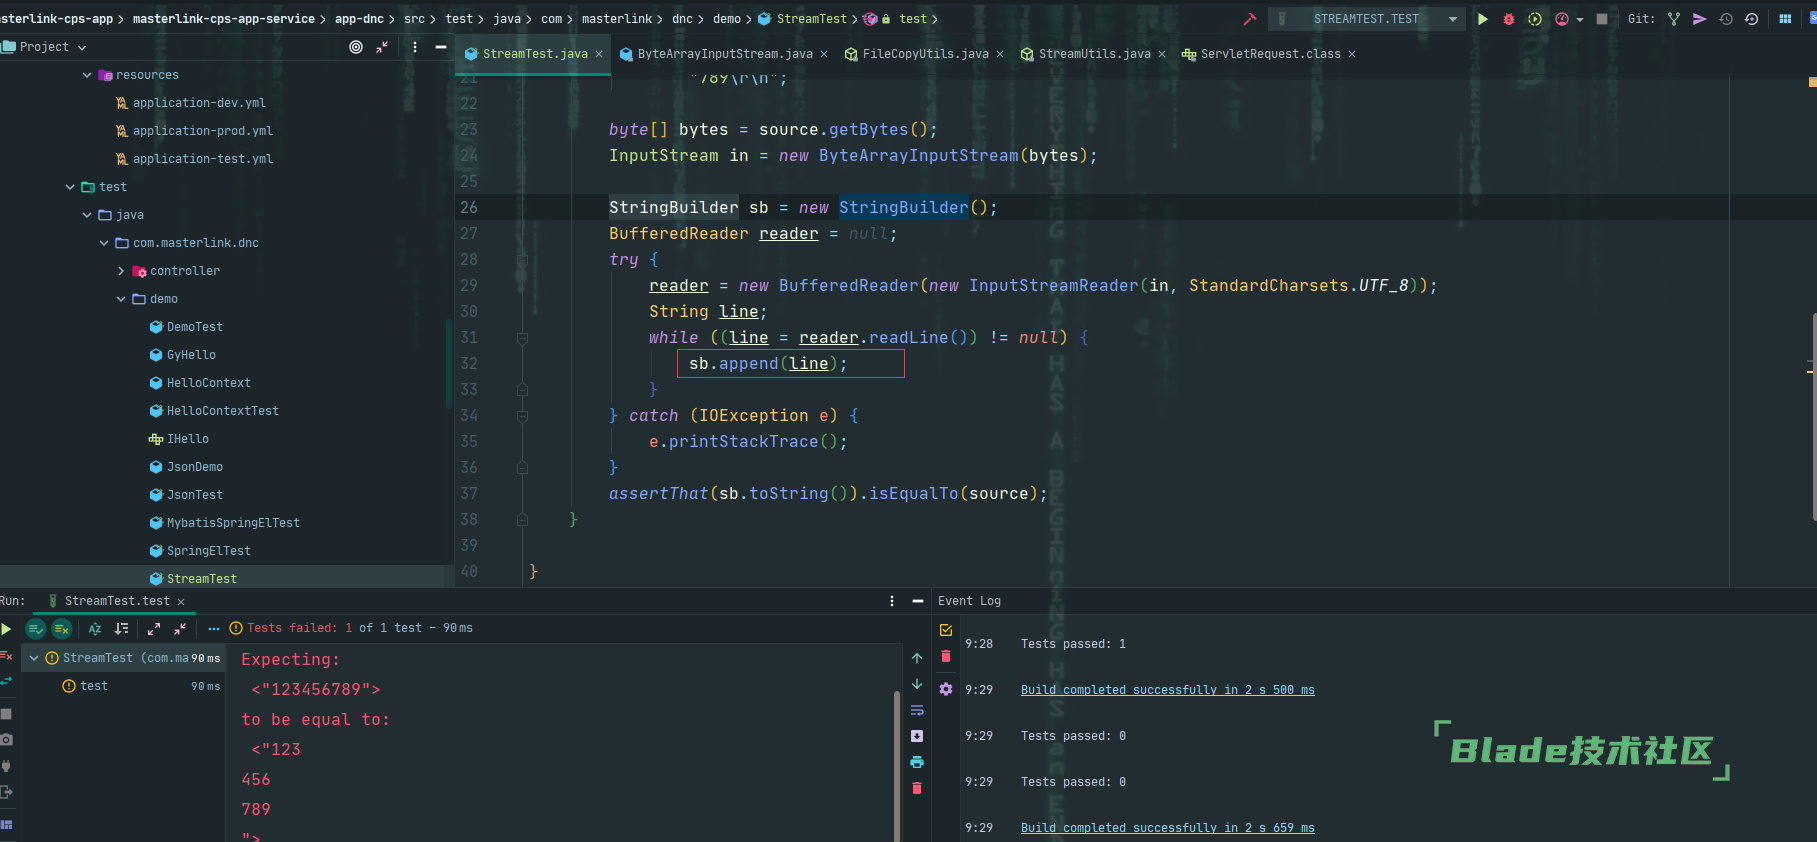
Task: Open Build completed in 2 s 659 ms link
Action: pyautogui.click(x=1167, y=828)
